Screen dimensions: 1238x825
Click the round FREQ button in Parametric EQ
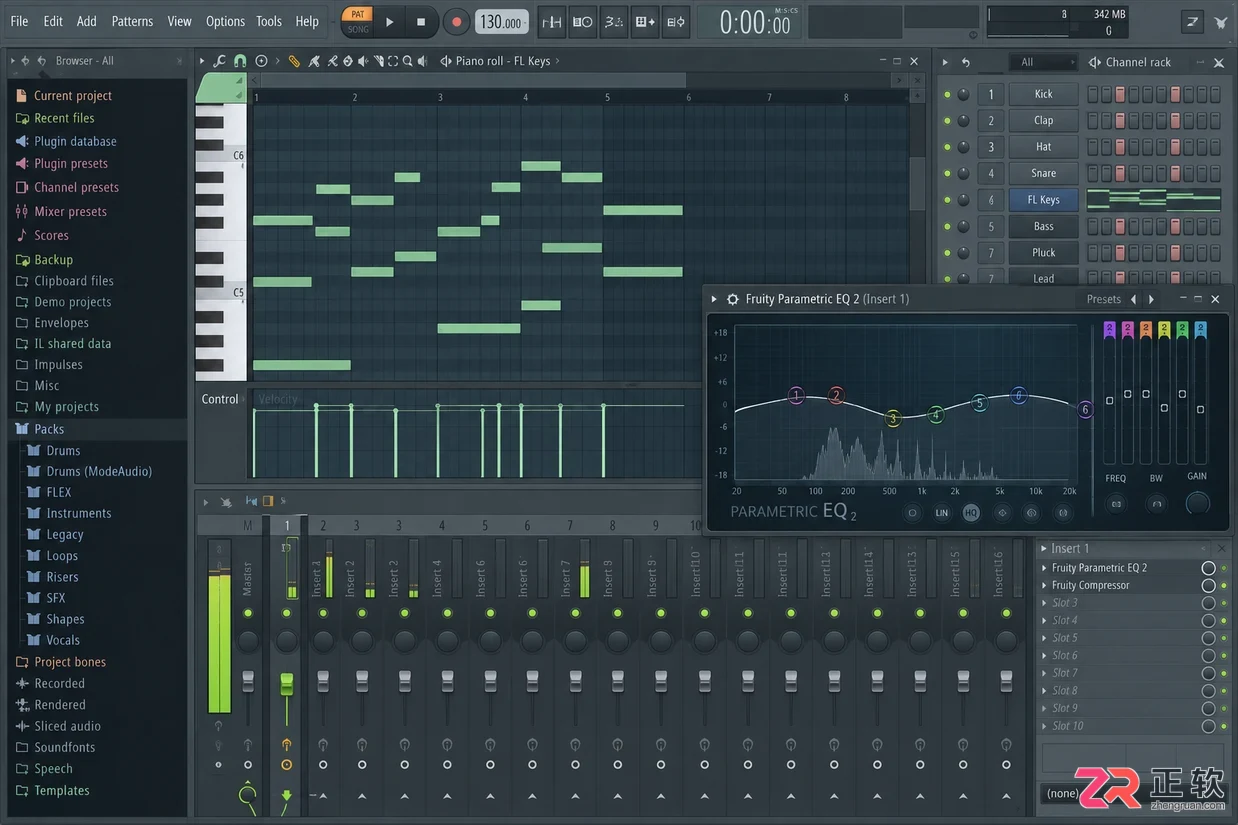(1117, 503)
